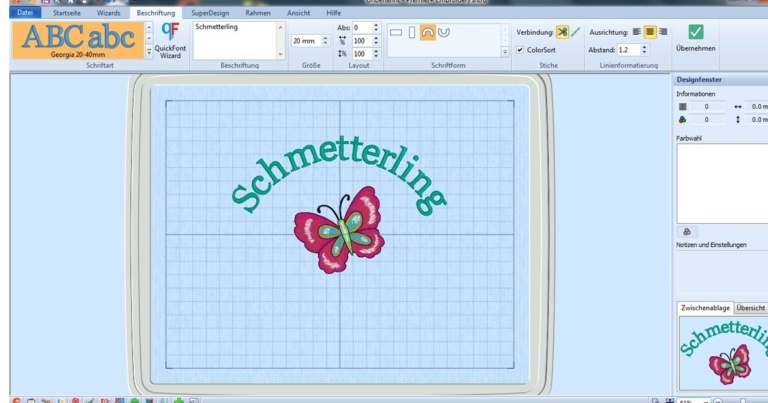The image size is (768, 403).
Task: Click the clipboard preview thumbnail
Action: click(723, 353)
